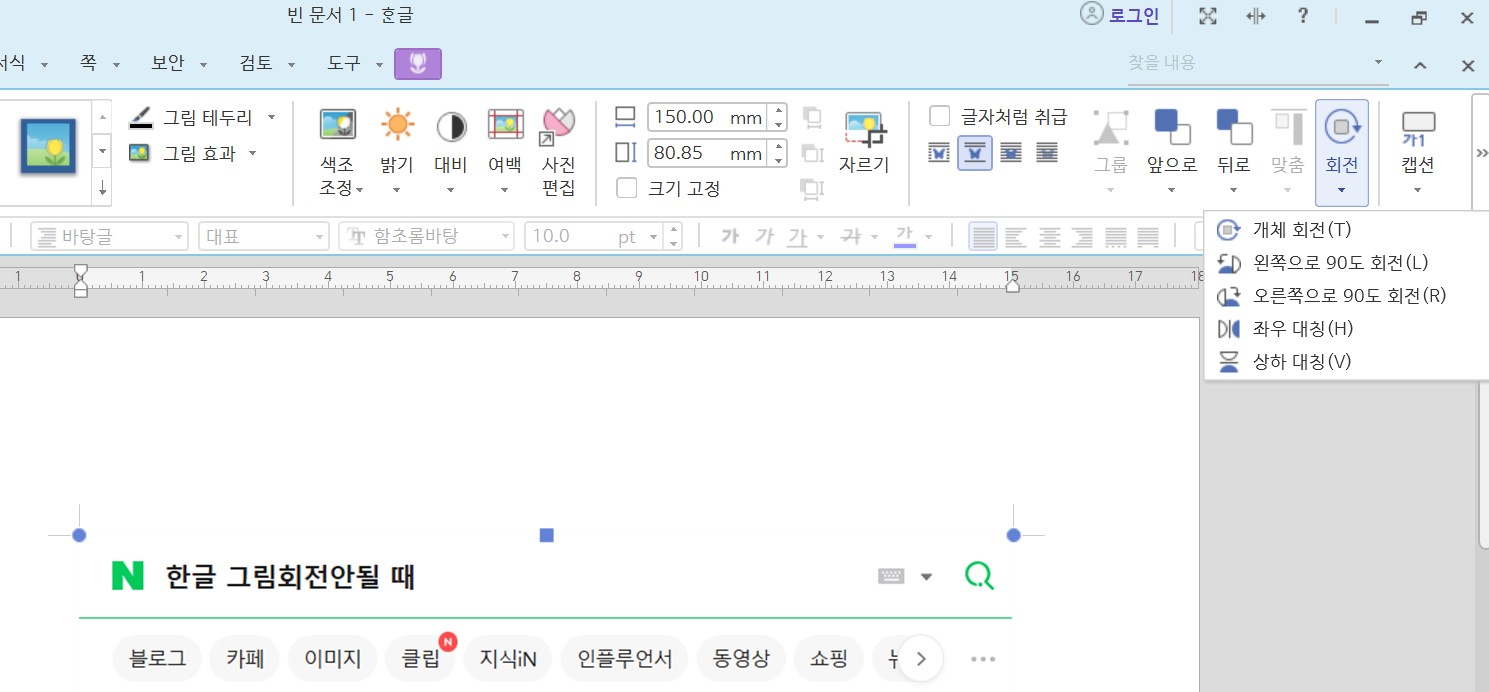Click the 동영상 pill in the image
Screen dimensions: 1489x692
coord(741,659)
